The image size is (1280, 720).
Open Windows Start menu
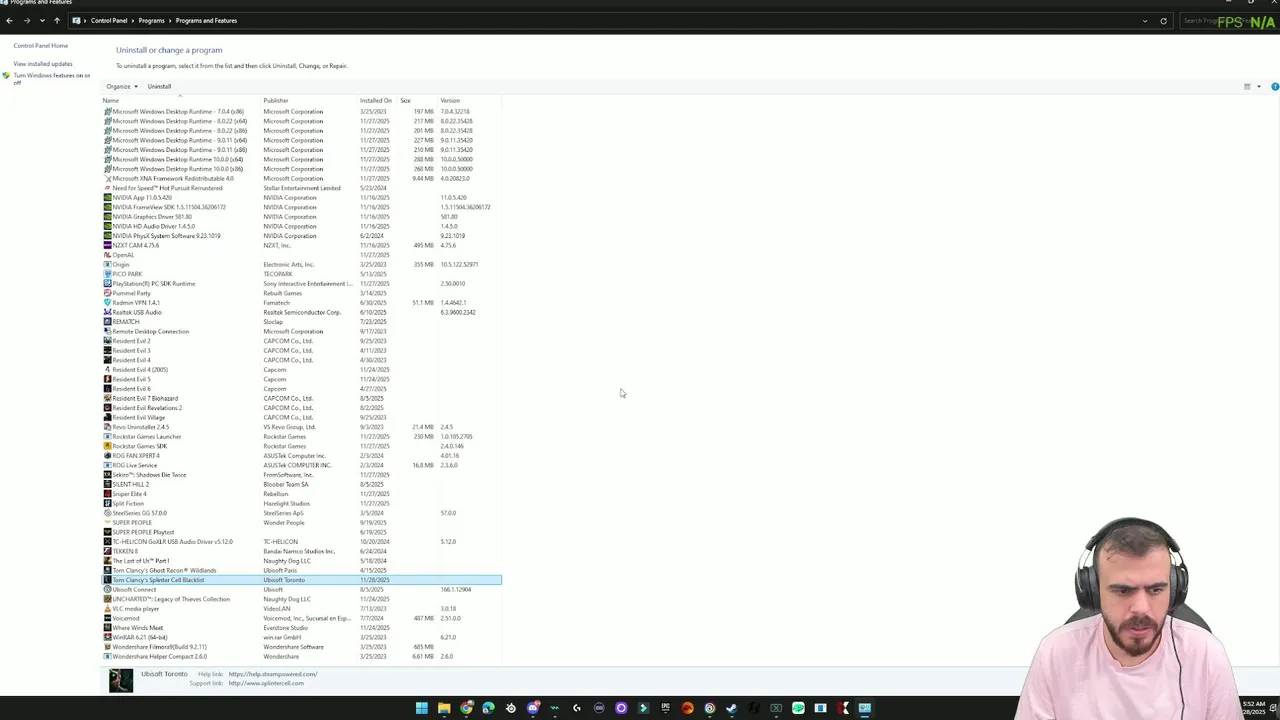pyautogui.click(x=422, y=708)
